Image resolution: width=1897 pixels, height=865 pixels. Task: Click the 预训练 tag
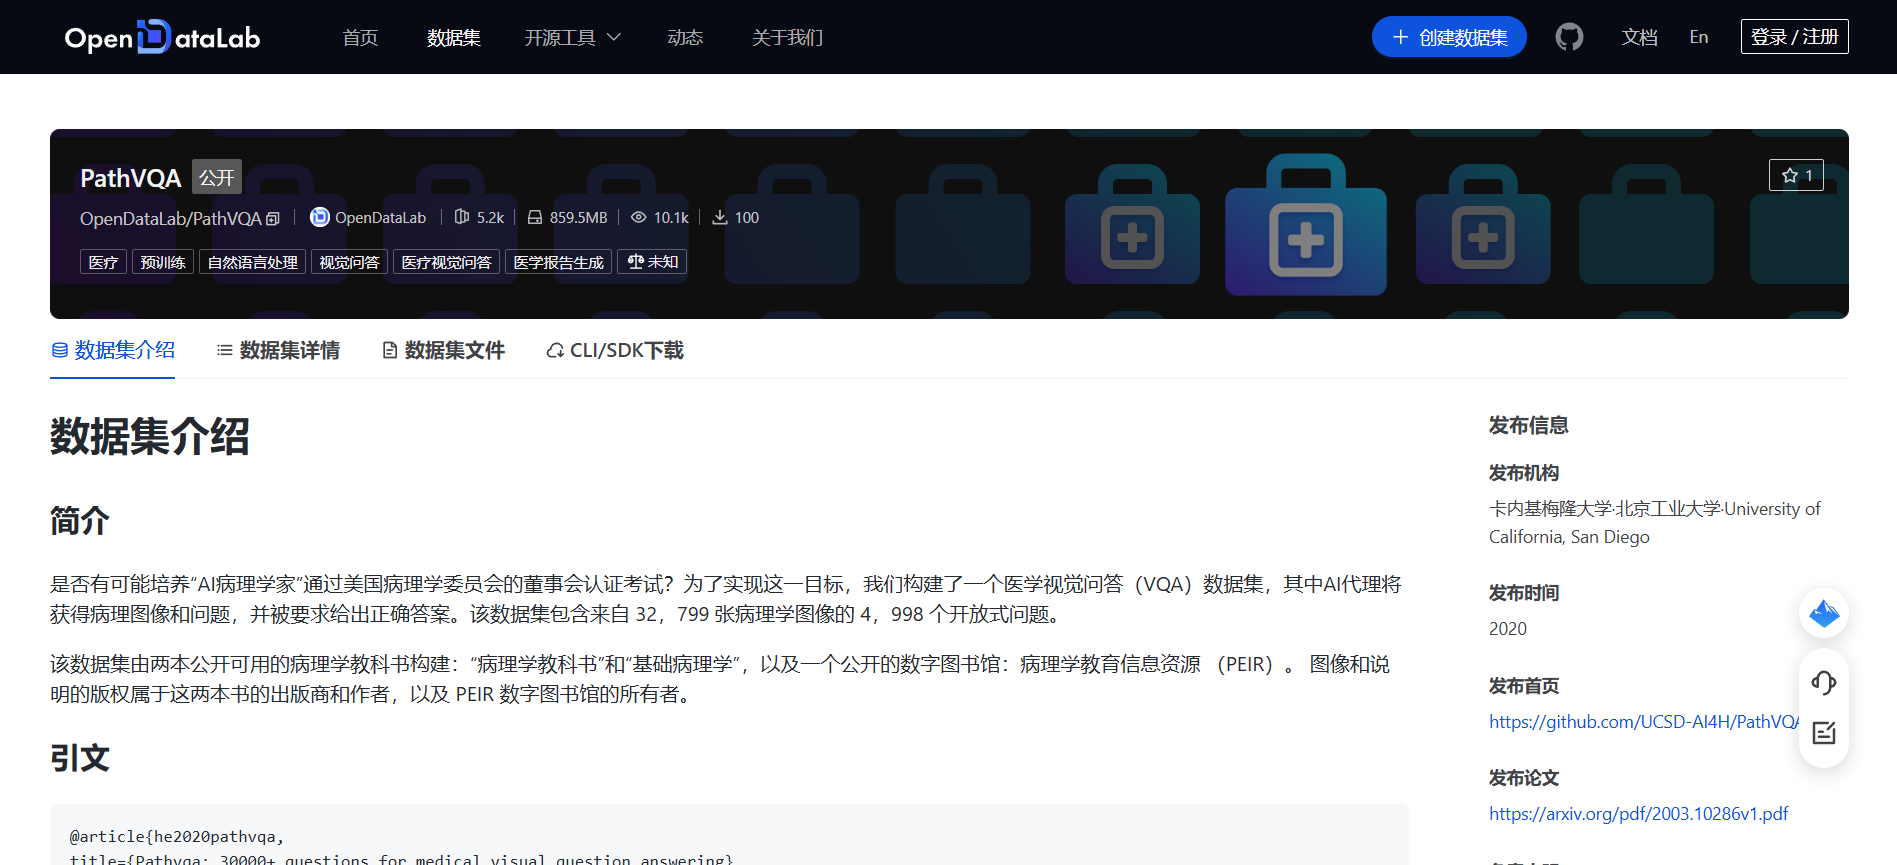(163, 262)
